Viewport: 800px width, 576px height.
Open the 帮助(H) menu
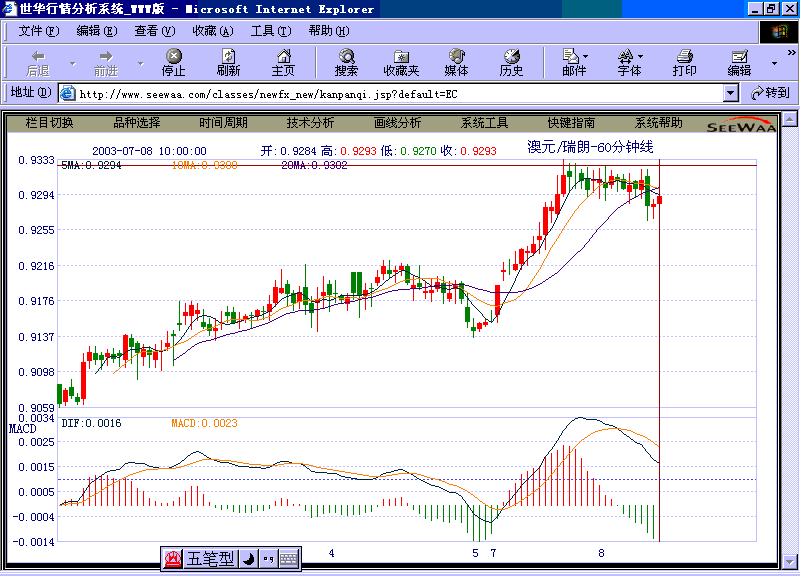pyautogui.click(x=329, y=31)
